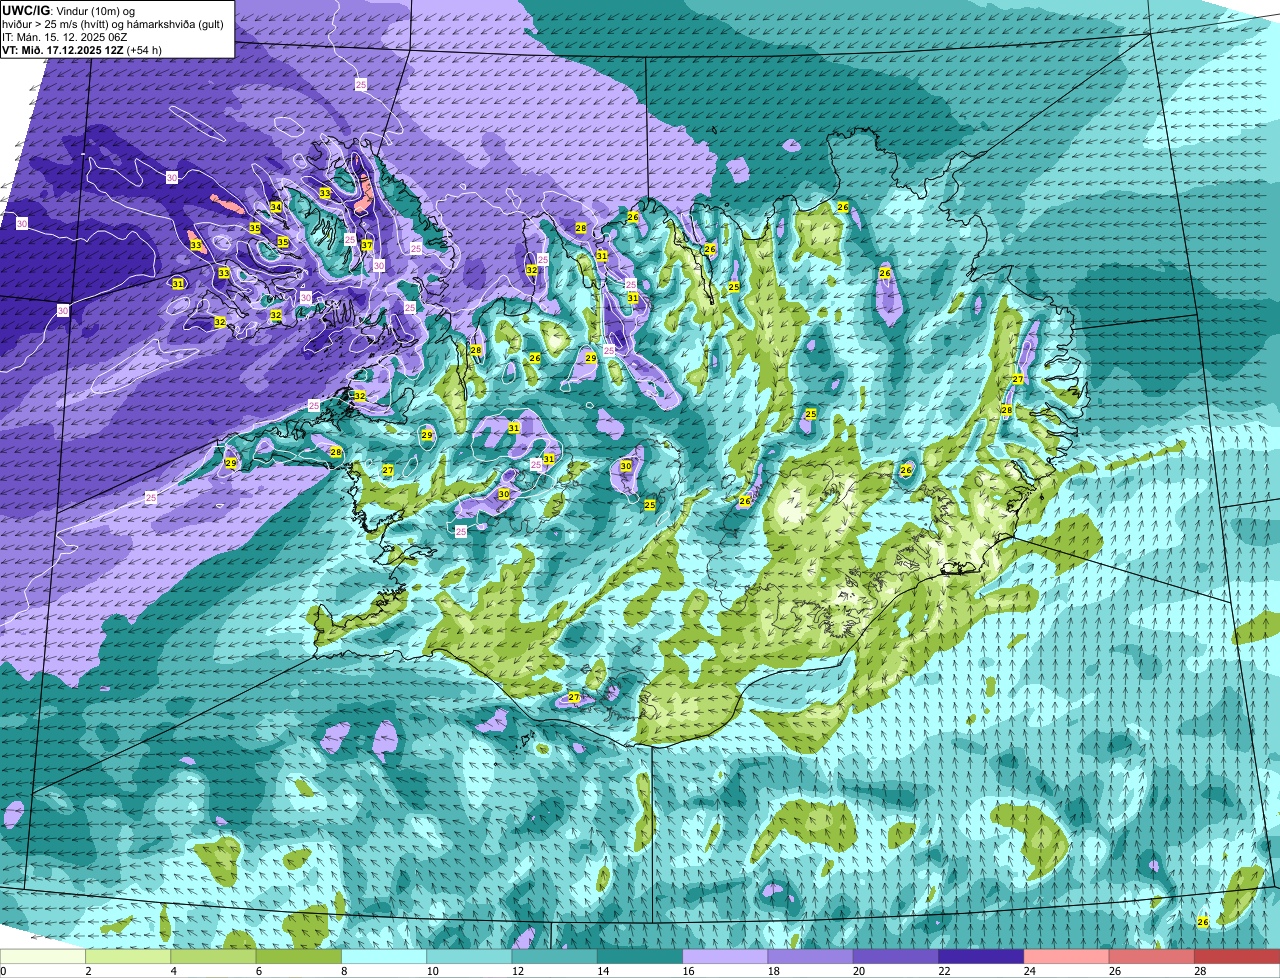Click the 2–4 m/s legend color swatch
The height and width of the screenshot is (978, 1280).
[x=128, y=957]
